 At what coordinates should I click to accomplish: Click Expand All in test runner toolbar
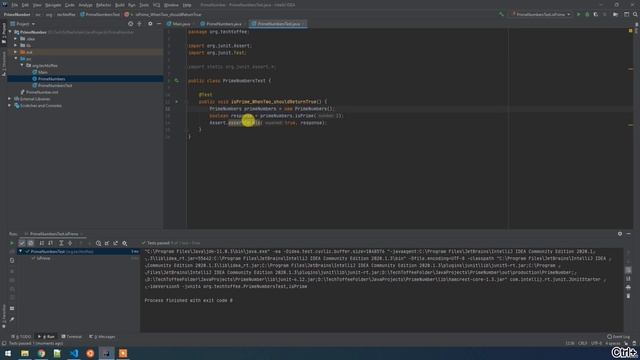(x=61, y=243)
